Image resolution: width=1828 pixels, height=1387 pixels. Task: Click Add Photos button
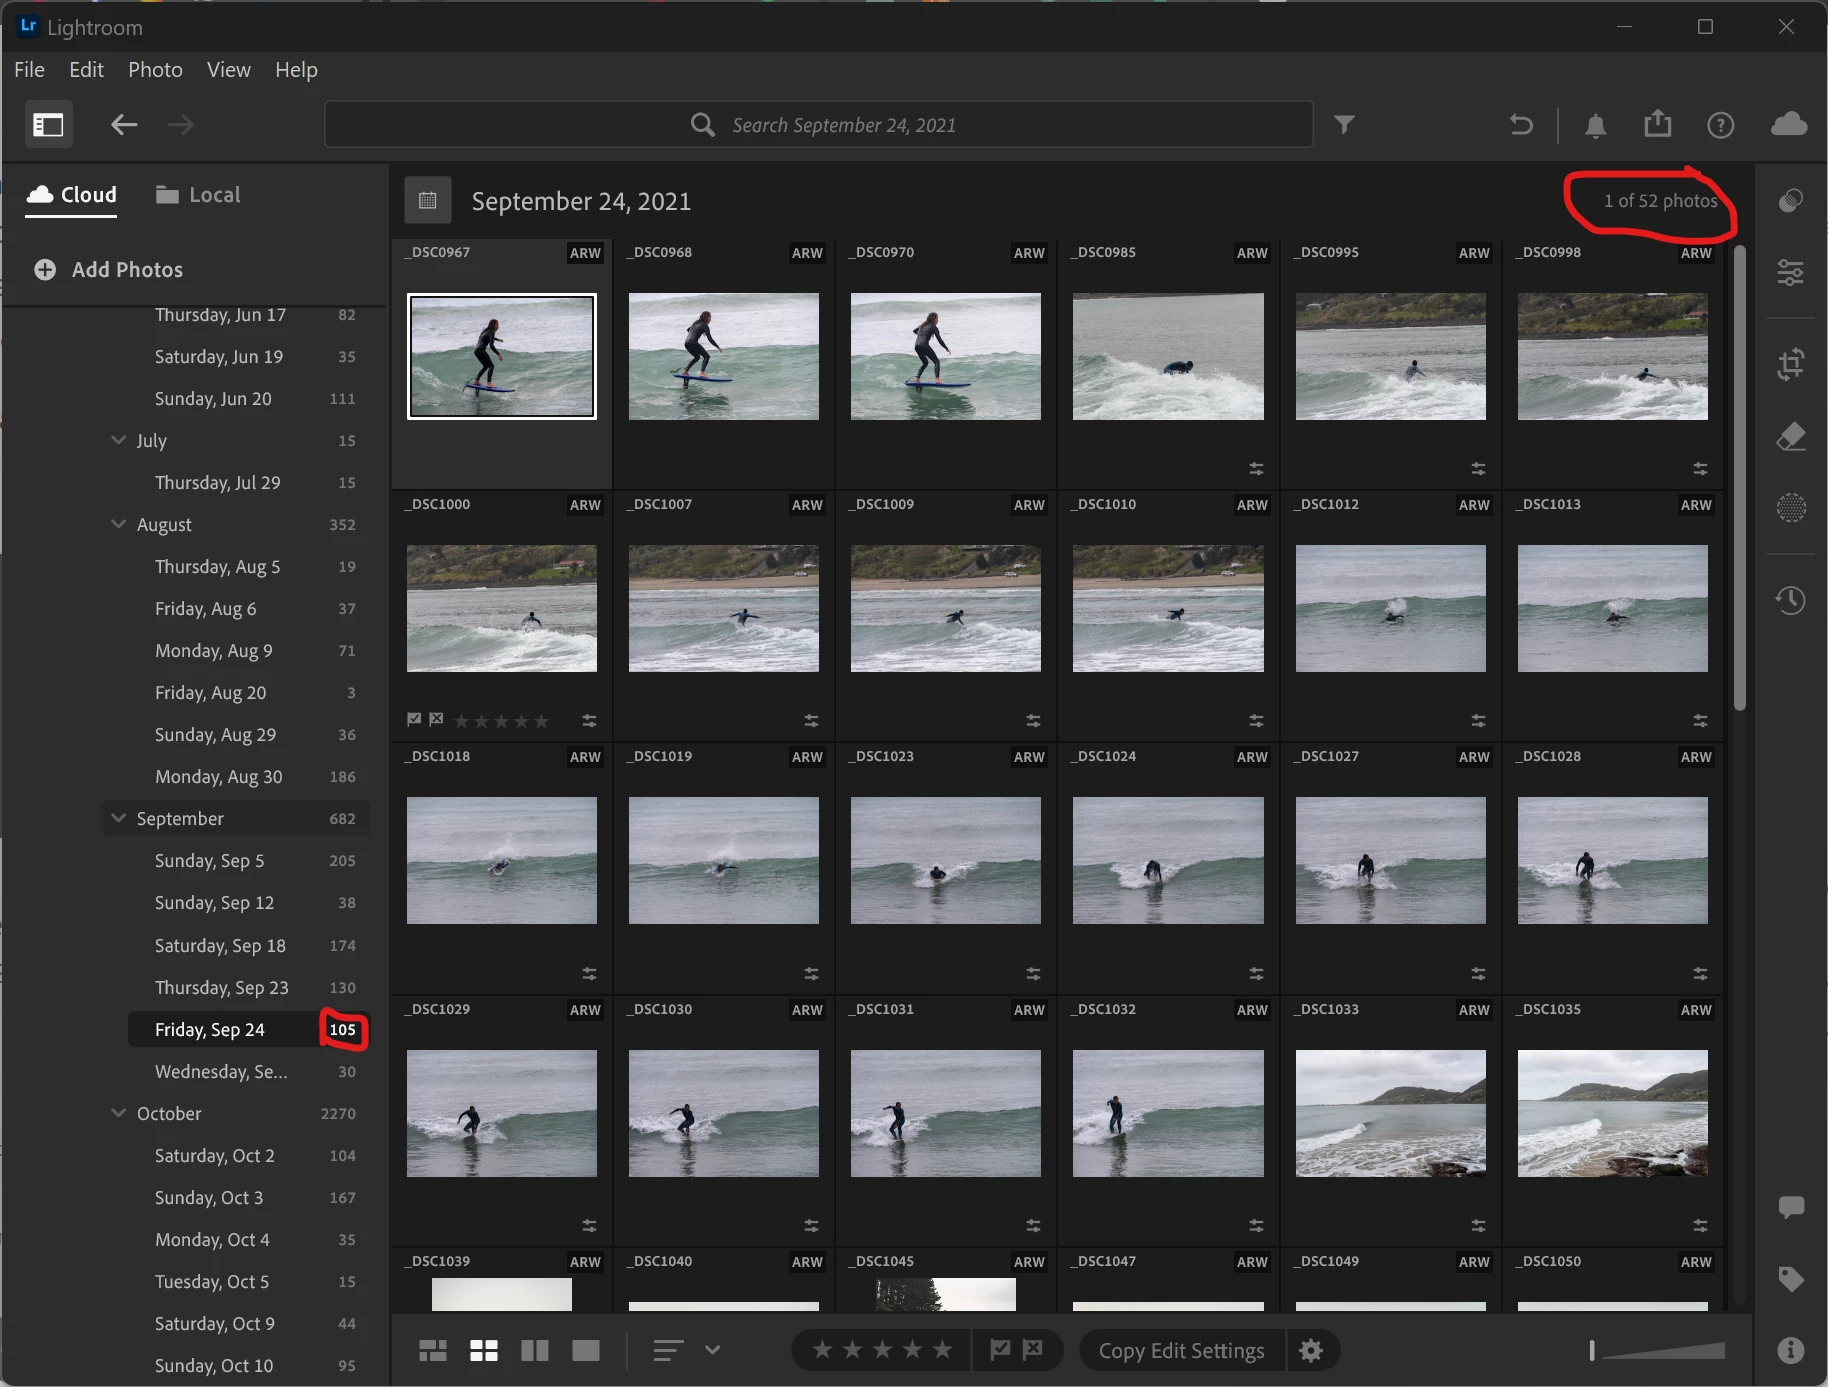(109, 270)
